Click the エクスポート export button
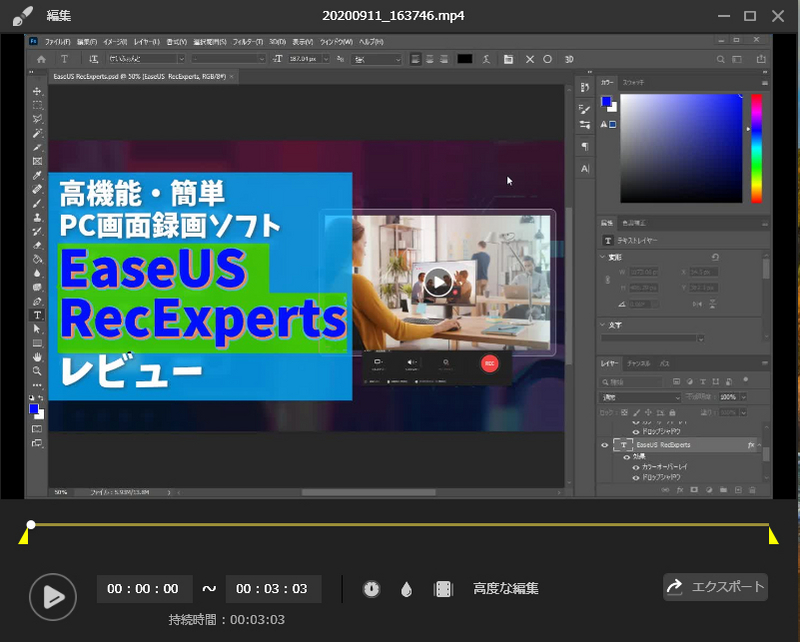The width and height of the screenshot is (800, 642). pyautogui.click(x=715, y=587)
